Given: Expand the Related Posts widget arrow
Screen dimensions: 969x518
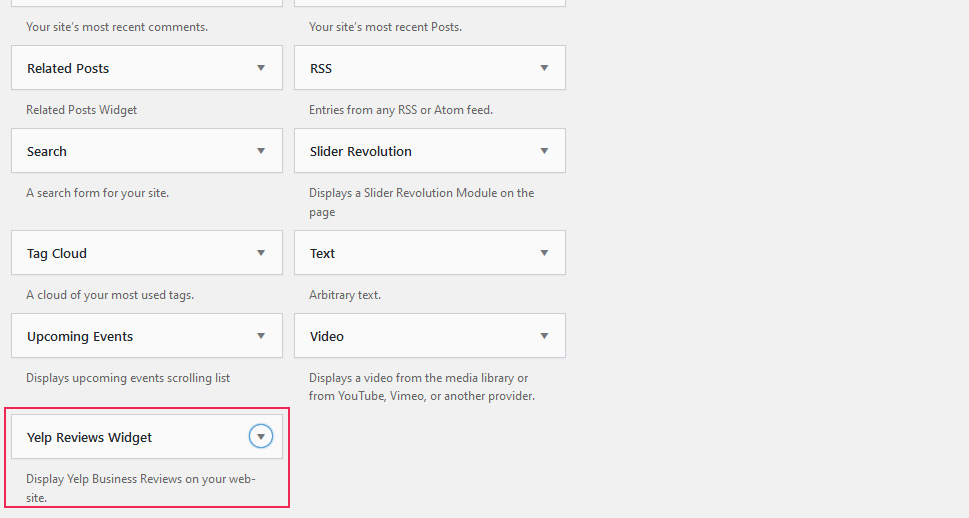Looking at the screenshot, I should tap(261, 68).
